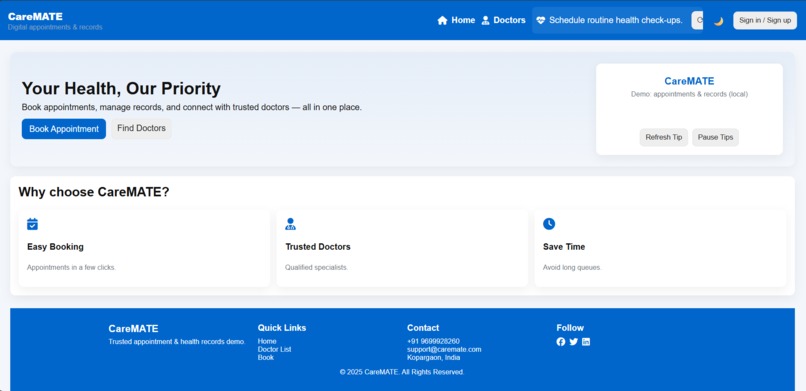Click the 'Why choose CareMATE?' heading
This screenshot has width=806, height=391.
click(94, 192)
